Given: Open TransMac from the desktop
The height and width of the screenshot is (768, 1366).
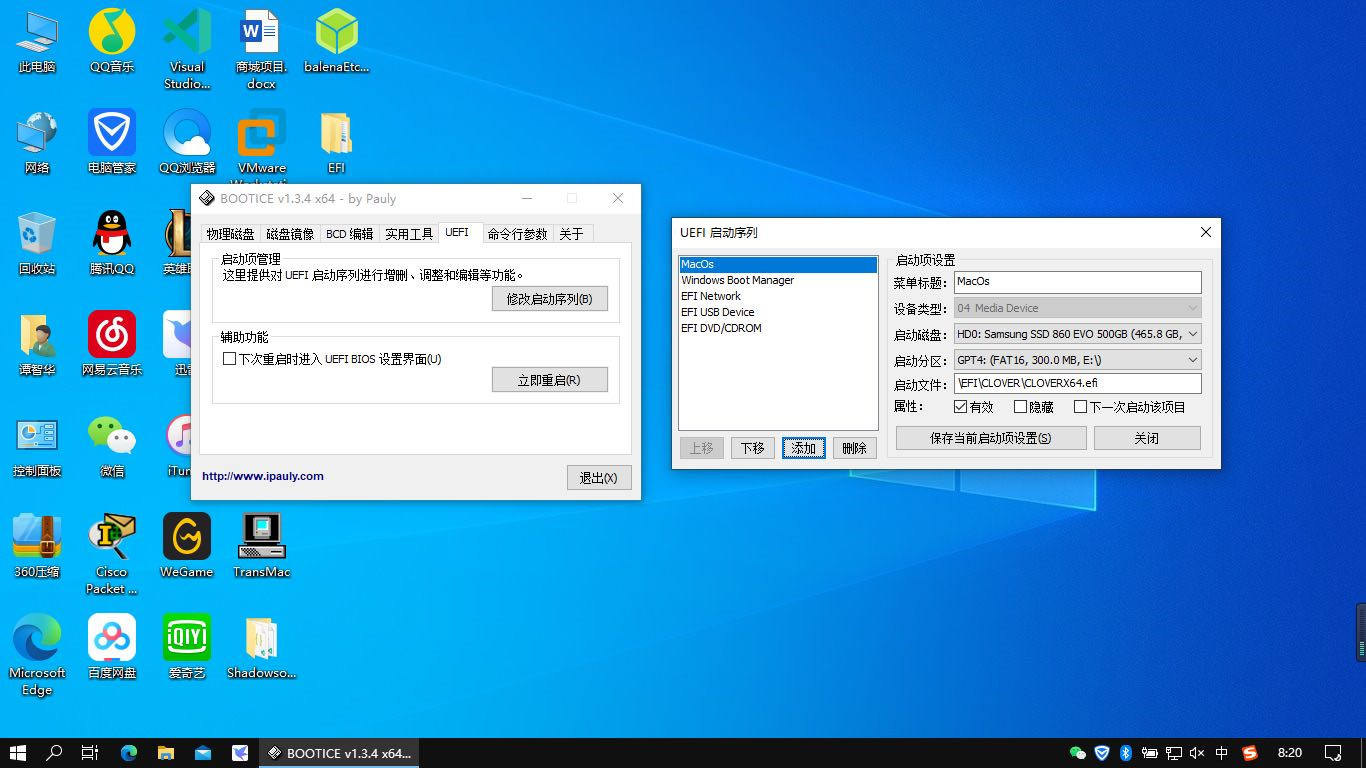Looking at the screenshot, I should (261, 540).
